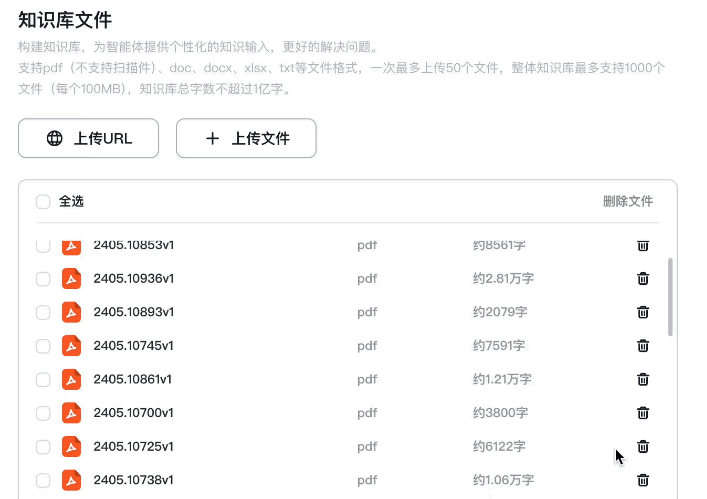
Task: Click trash icon for 2405.10700v1
Action: point(643,413)
